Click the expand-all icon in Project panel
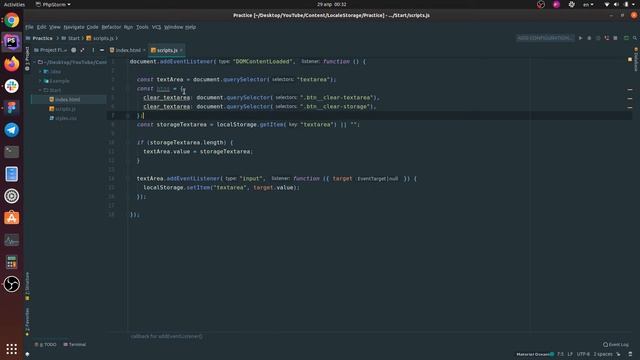This screenshot has width=640, height=360. click(82, 50)
